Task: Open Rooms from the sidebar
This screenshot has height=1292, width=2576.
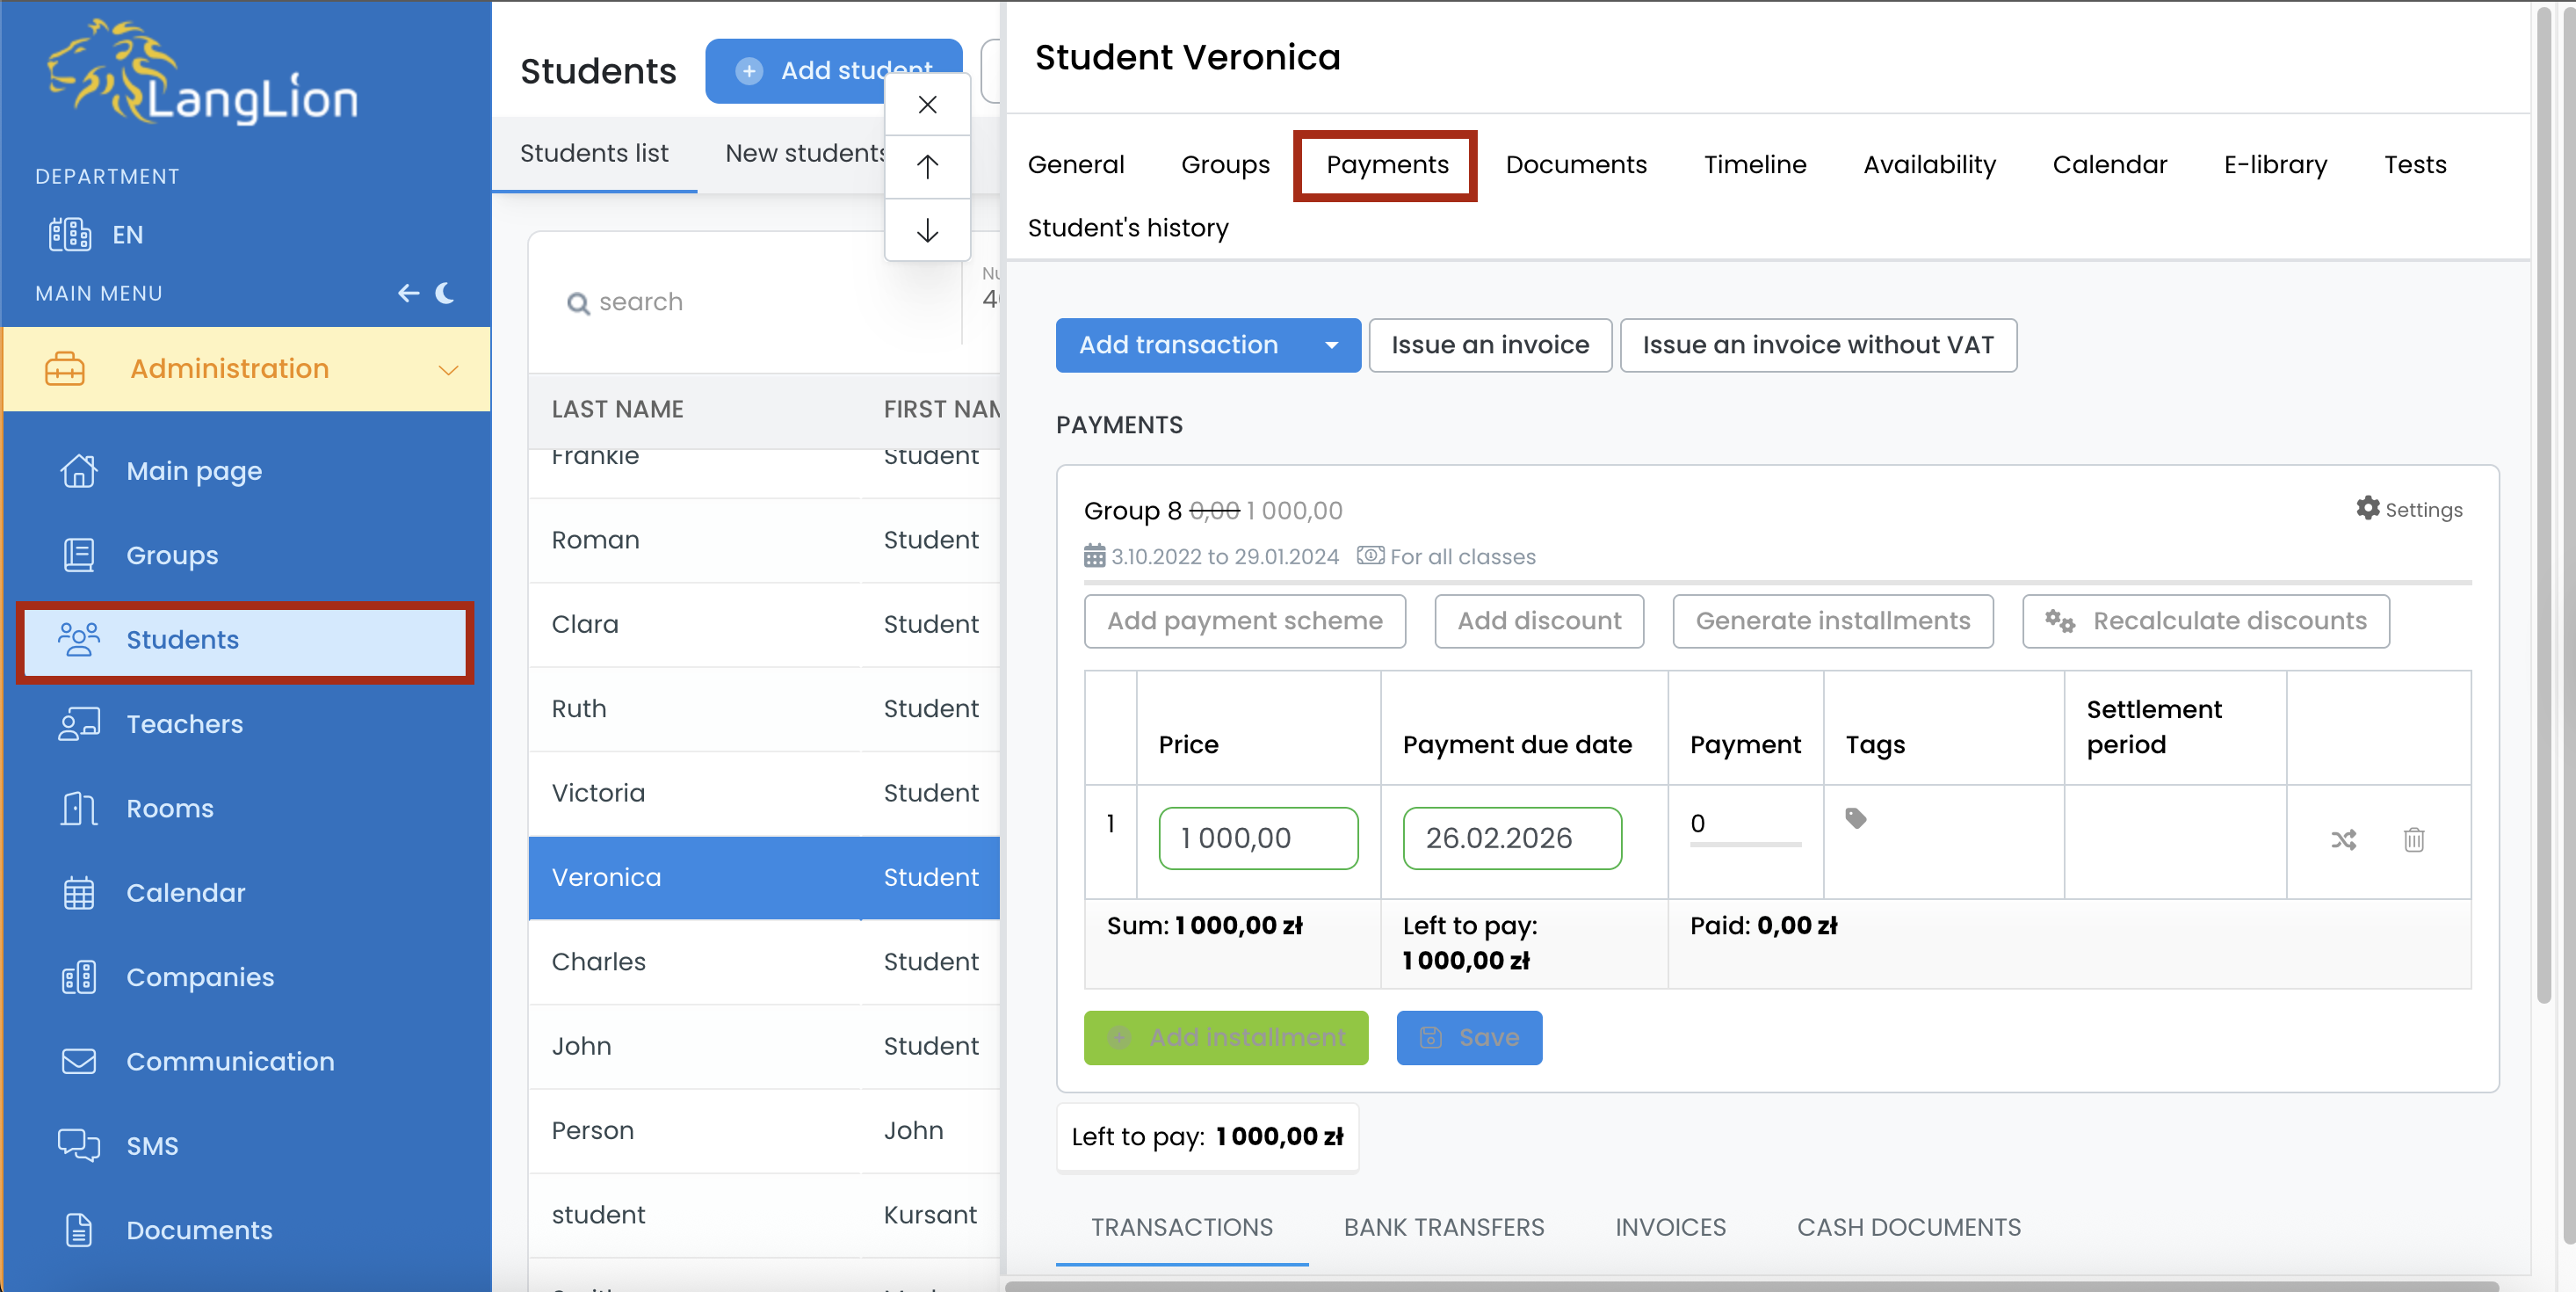Action: coord(169,808)
